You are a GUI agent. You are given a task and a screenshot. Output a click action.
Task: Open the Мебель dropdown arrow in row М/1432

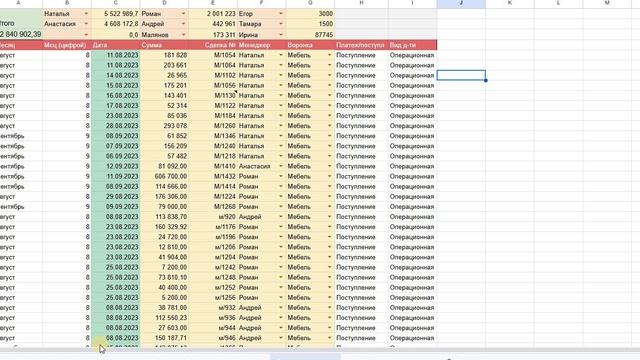click(x=329, y=176)
